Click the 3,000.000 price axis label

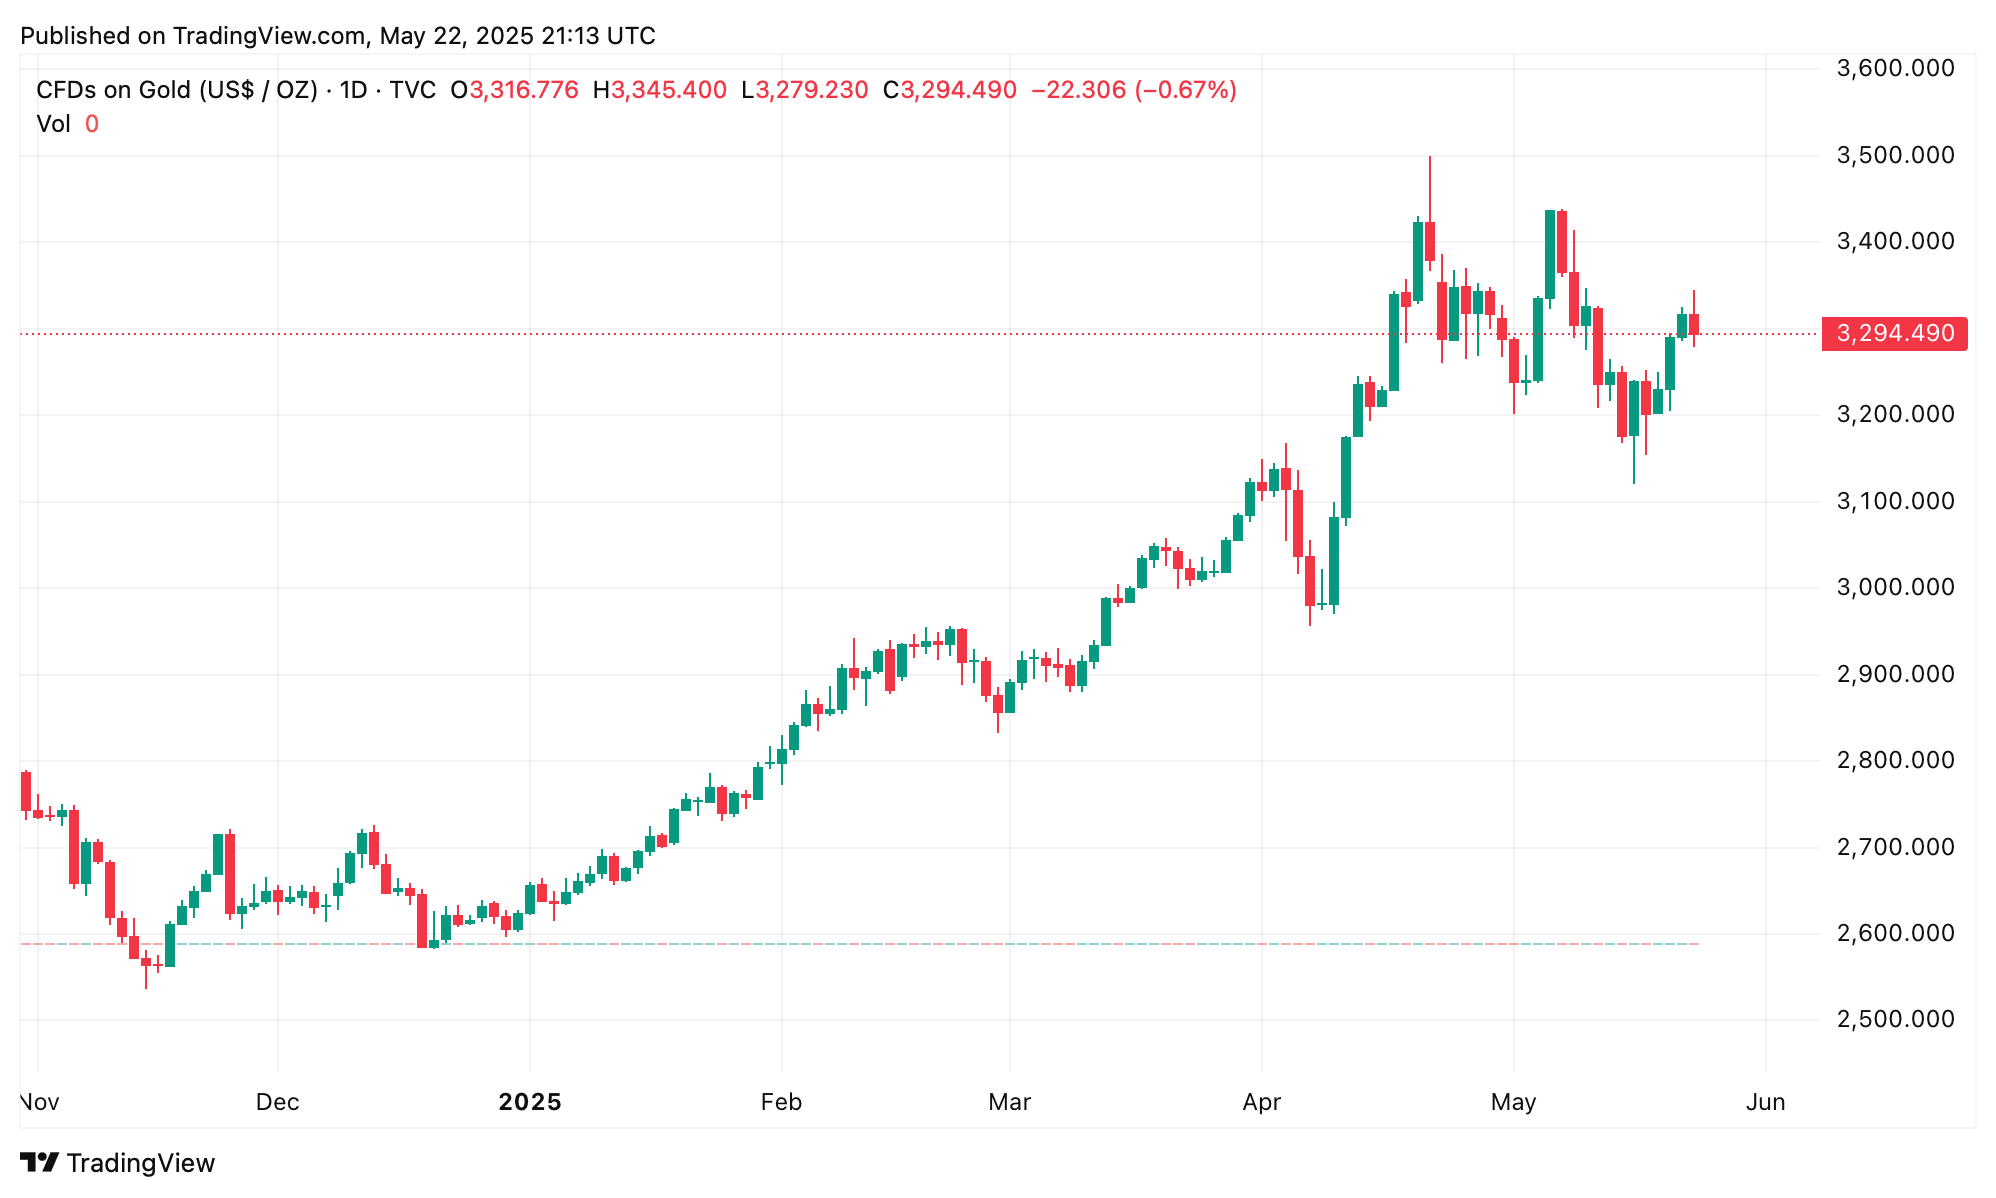point(1895,587)
